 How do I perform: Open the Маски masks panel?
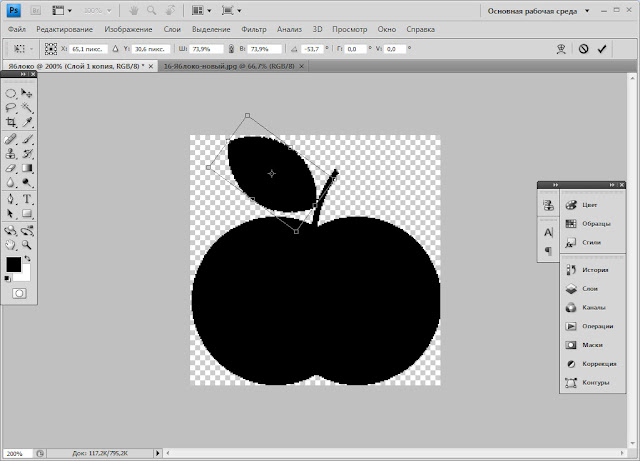[x=593, y=345]
